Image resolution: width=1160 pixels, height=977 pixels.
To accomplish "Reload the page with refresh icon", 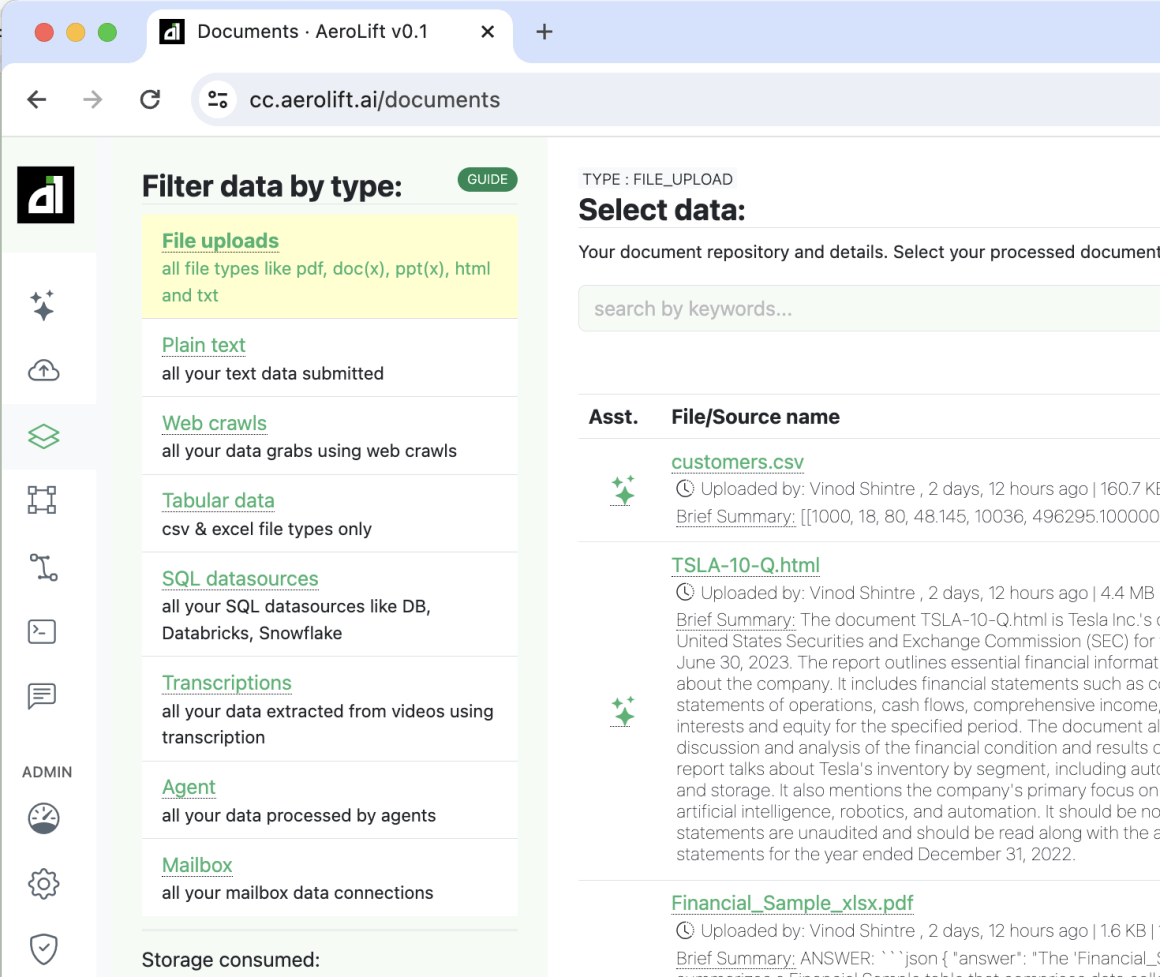I will click(x=150, y=99).
